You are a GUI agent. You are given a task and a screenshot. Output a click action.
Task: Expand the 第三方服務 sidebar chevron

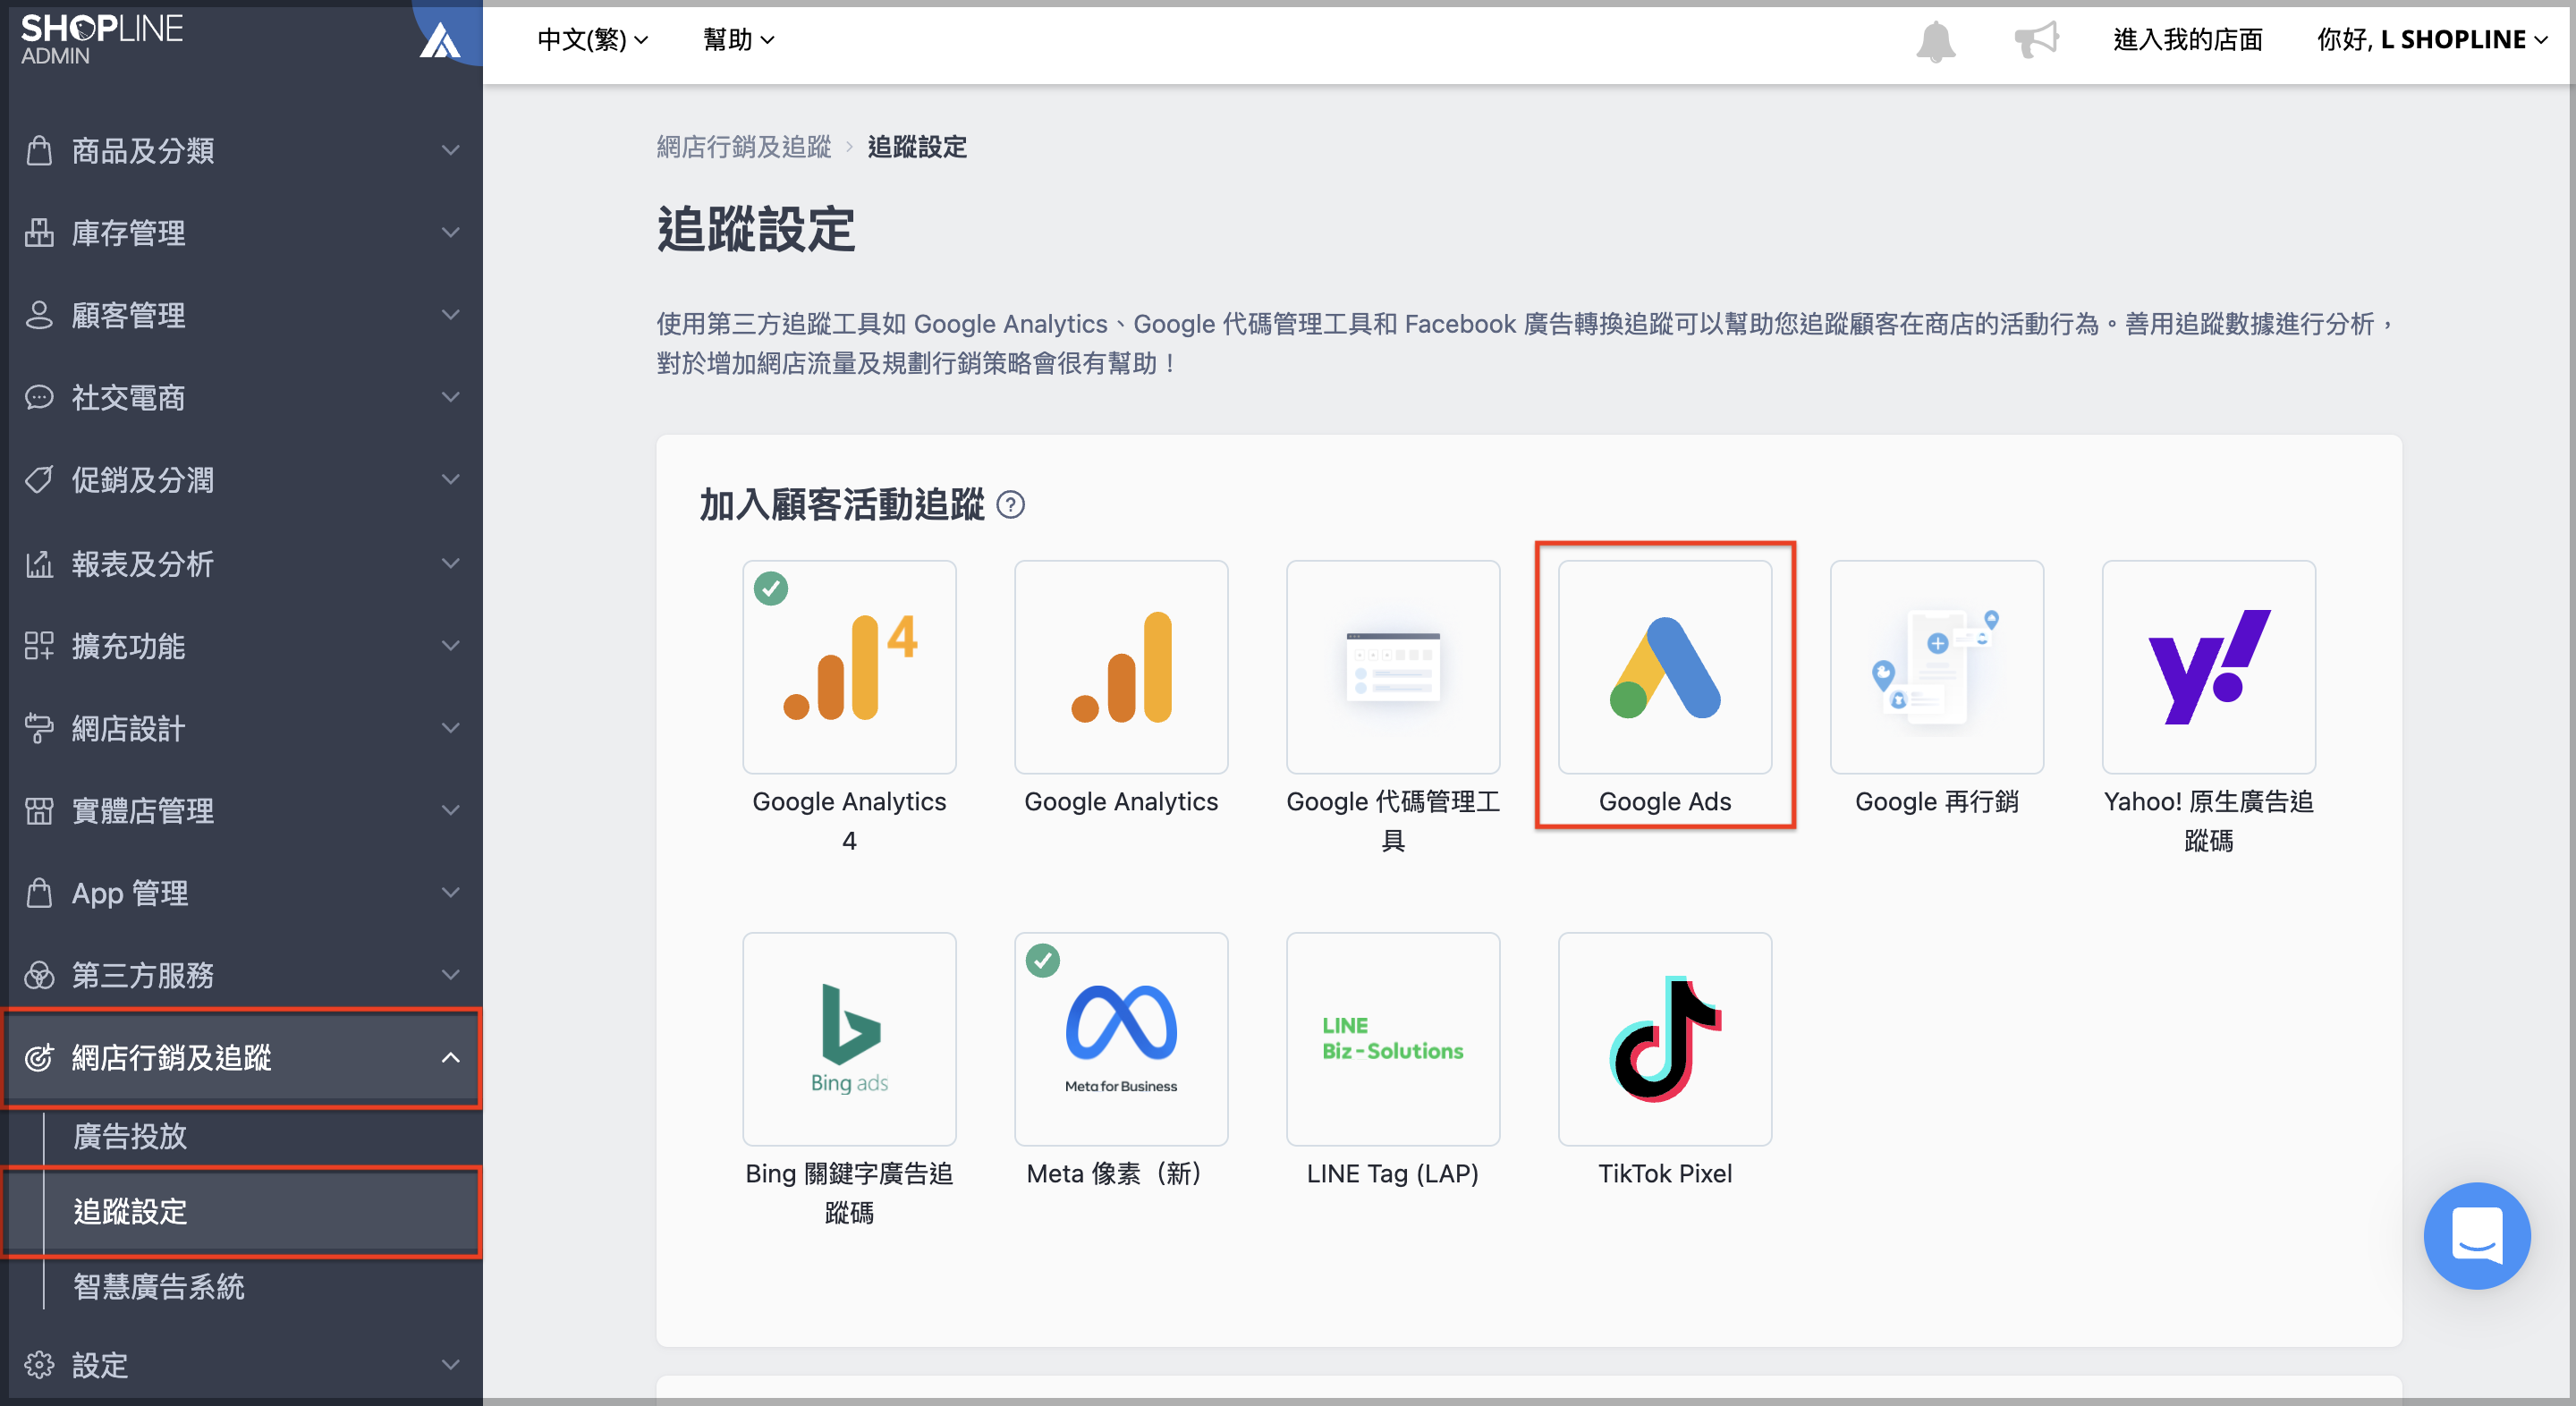point(451,974)
